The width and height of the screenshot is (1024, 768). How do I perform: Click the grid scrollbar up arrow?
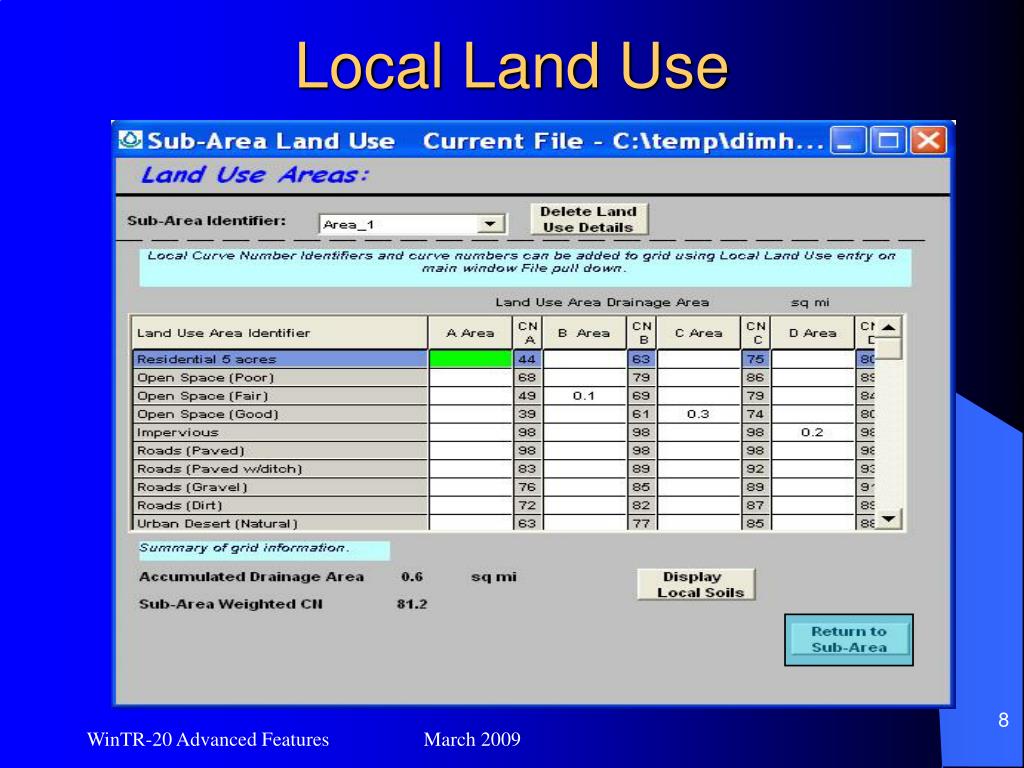(888, 327)
